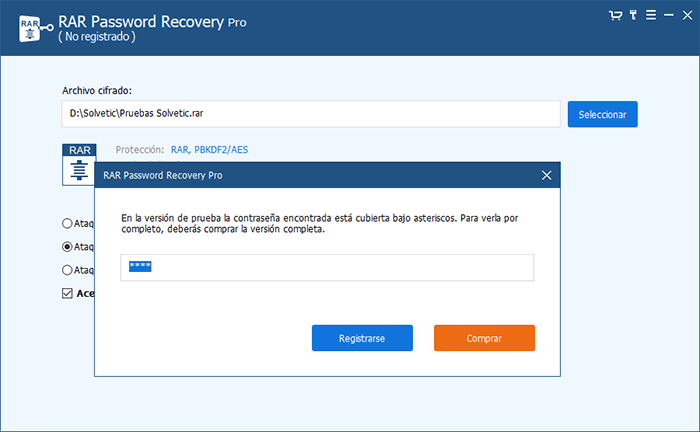Click the Registrarse button
The image size is (700, 432).
[362, 338]
